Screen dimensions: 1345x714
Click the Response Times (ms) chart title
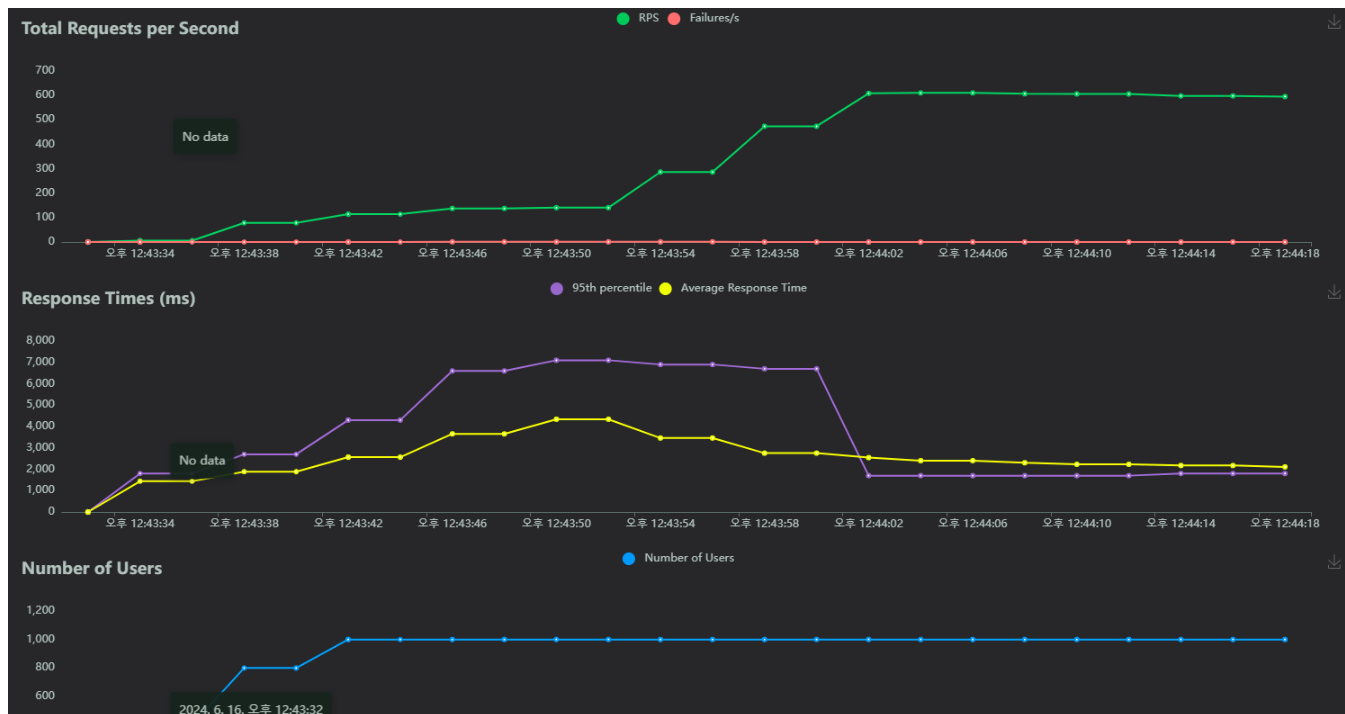point(108,298)
